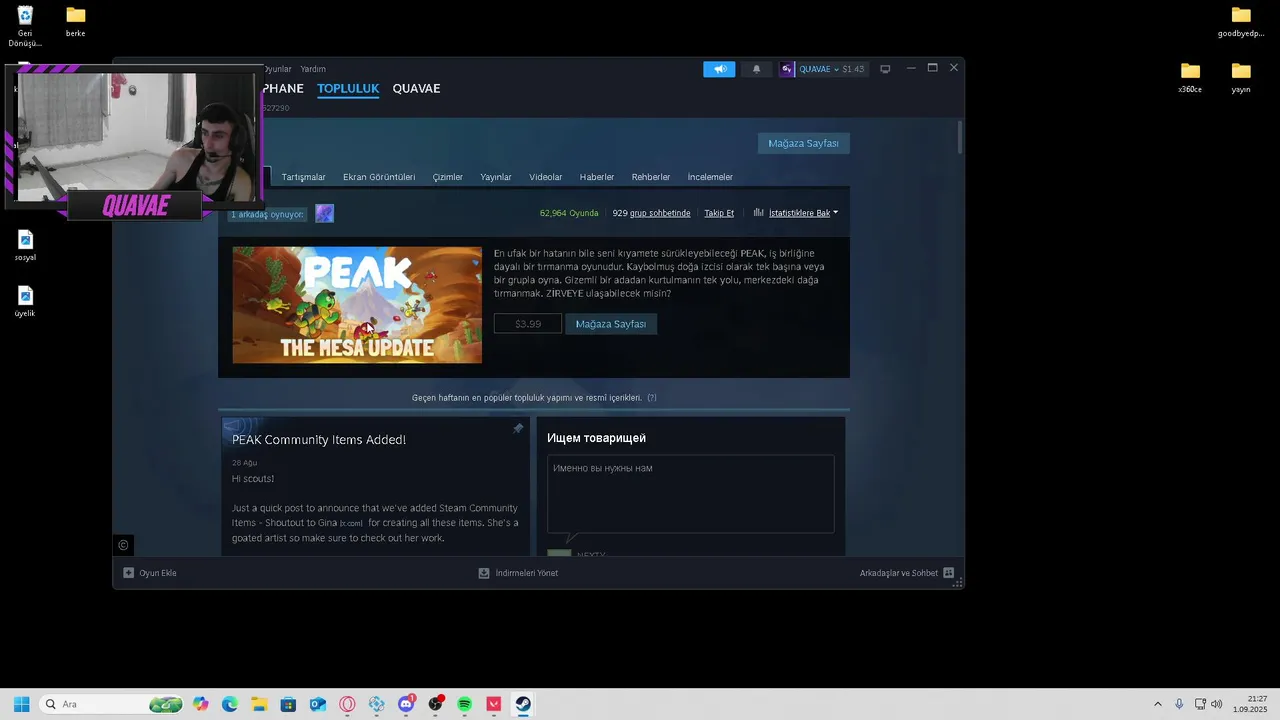Open the Steam announcements megaphone icon
This screenshot has width=1280, height=720.
click(719, 69)
